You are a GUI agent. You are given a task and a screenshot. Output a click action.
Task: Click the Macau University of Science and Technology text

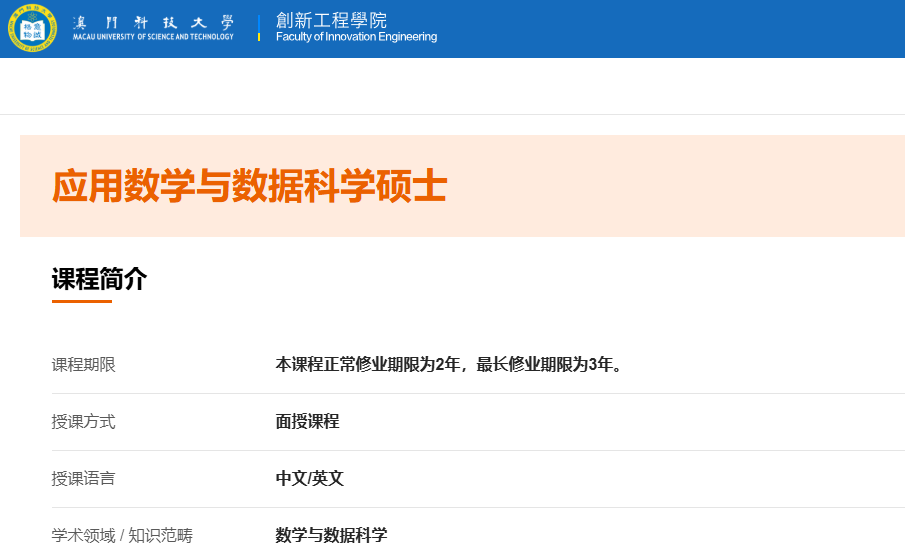tap(153, 37)
